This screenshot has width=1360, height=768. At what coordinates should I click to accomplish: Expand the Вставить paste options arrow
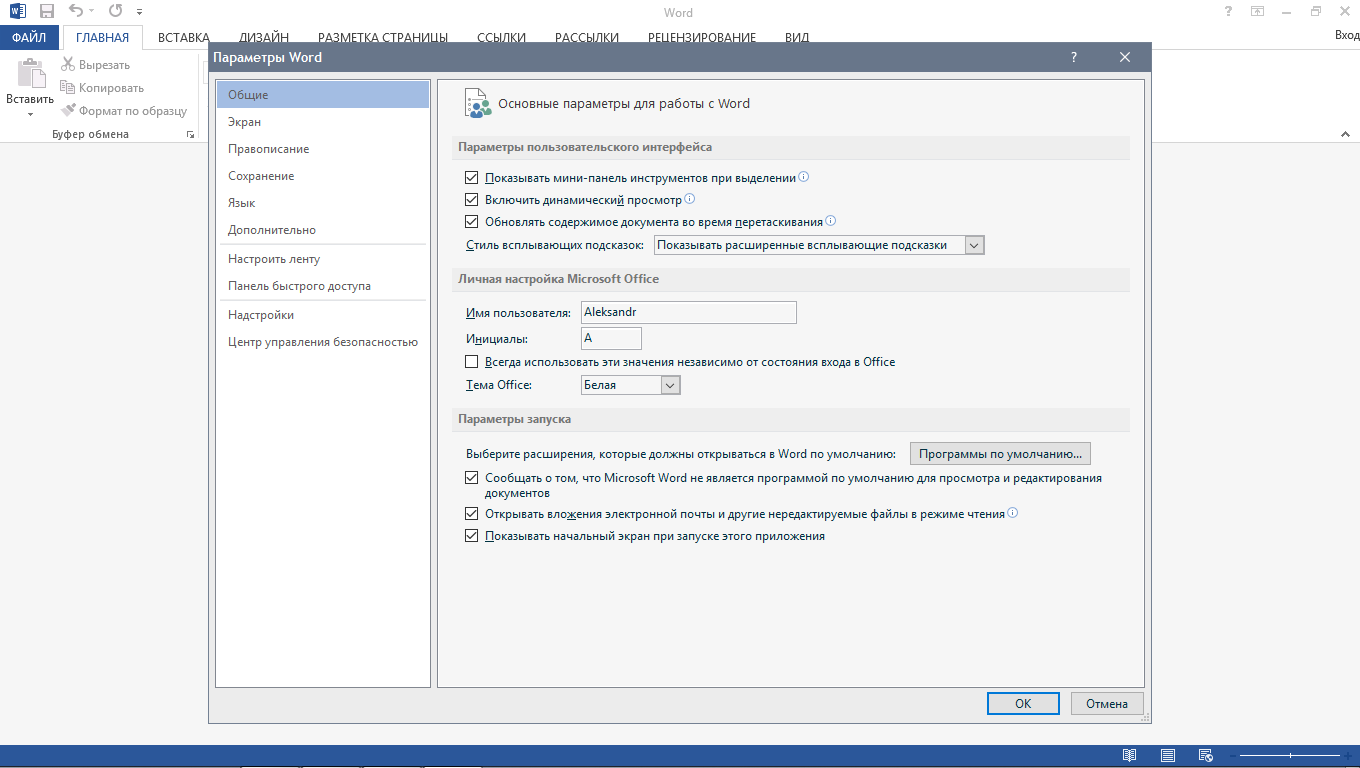click(30, 115)
